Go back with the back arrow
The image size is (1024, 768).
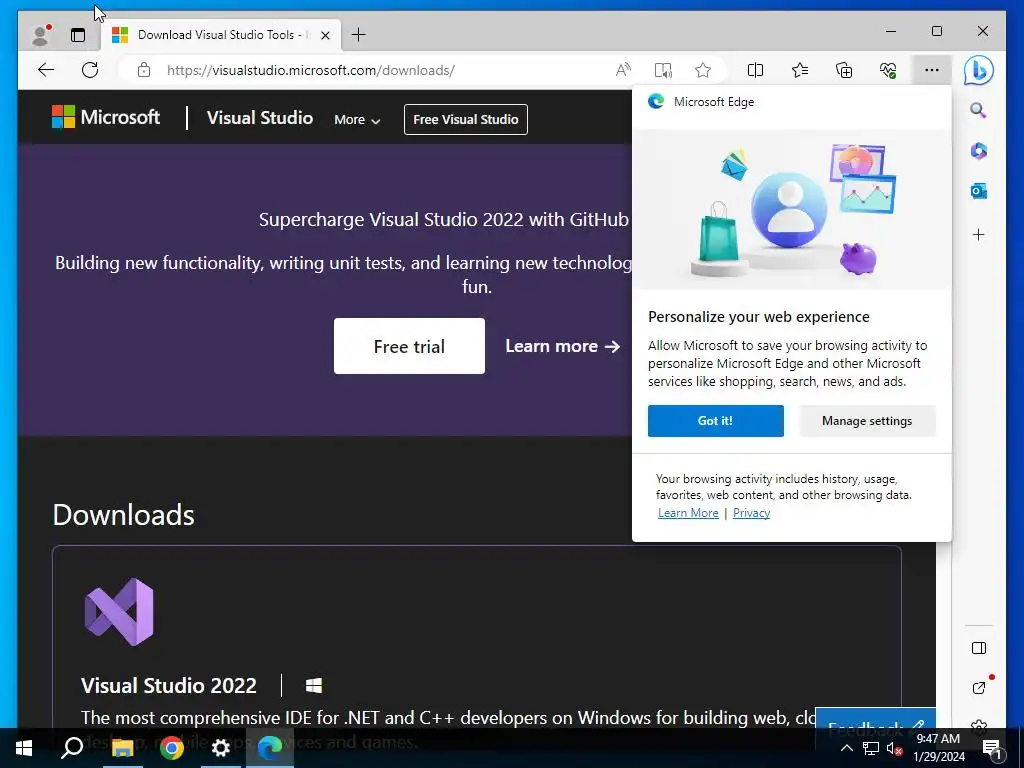click(46, 70)
